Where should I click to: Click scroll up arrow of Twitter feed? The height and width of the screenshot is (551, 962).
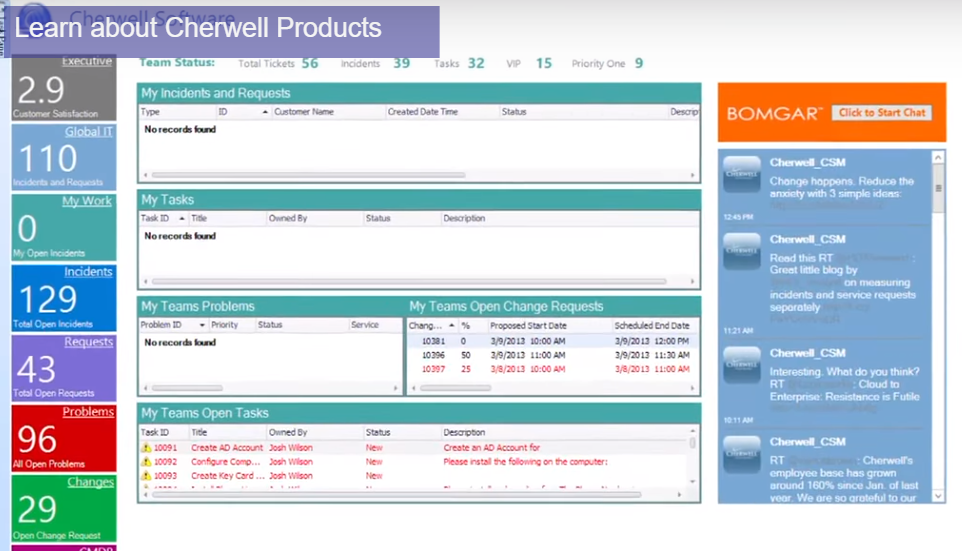[938, 158]
